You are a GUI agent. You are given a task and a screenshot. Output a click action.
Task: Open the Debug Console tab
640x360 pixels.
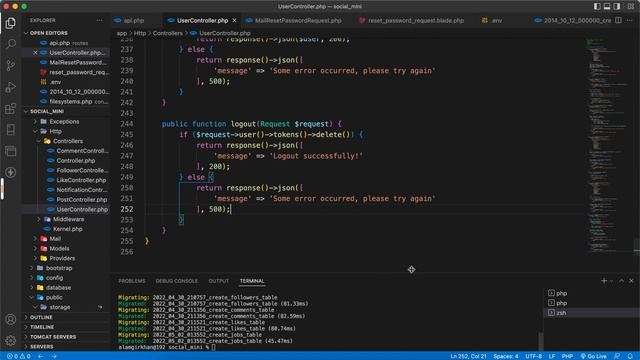176,281
